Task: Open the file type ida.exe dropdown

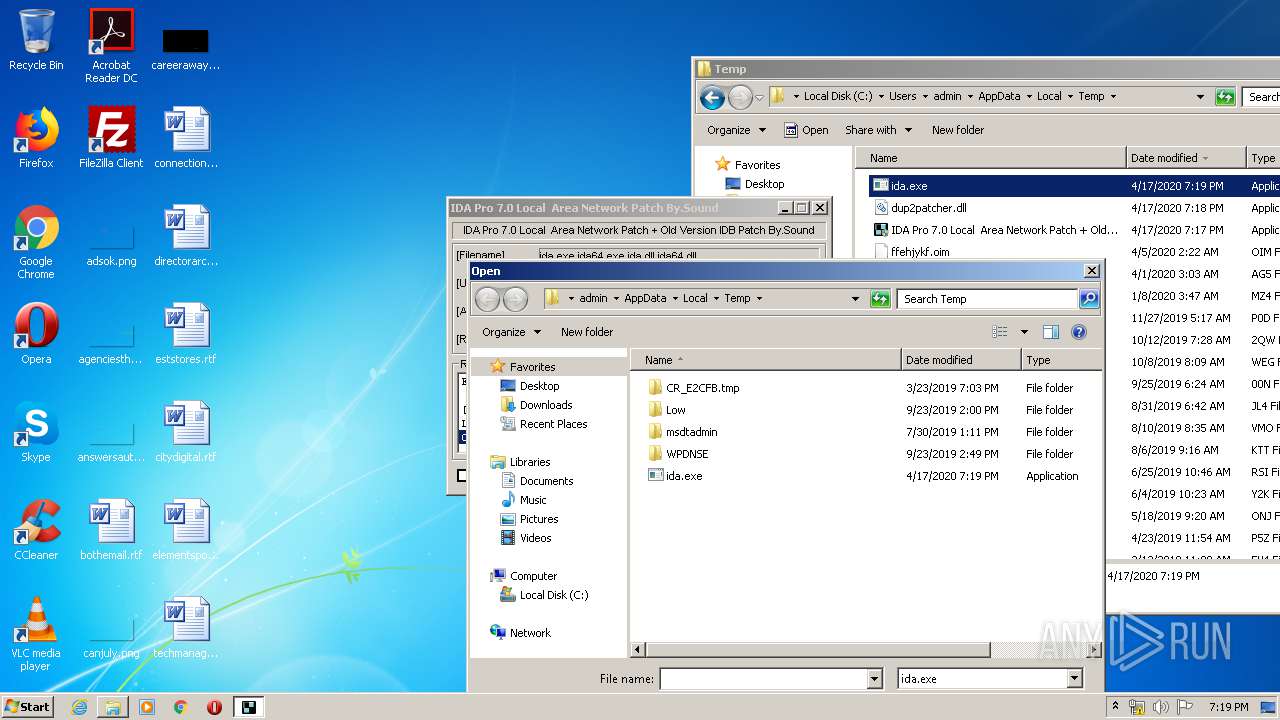Action: coord(1075,679)
